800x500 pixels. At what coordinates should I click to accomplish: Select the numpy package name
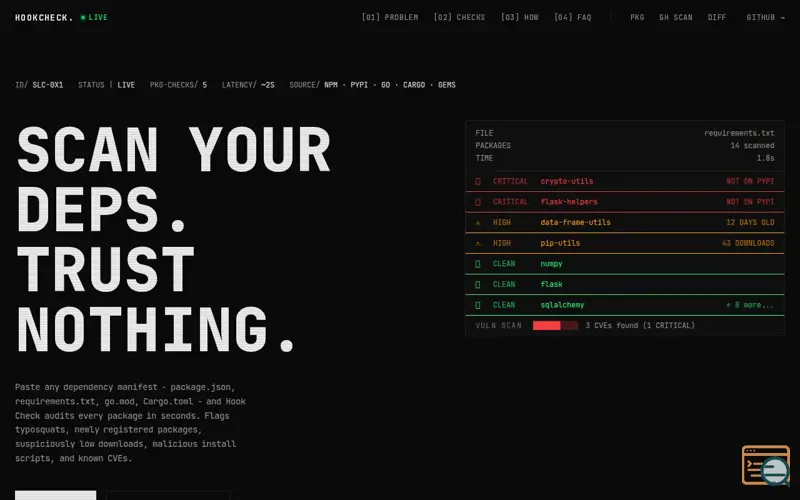(x=551, y=264)
